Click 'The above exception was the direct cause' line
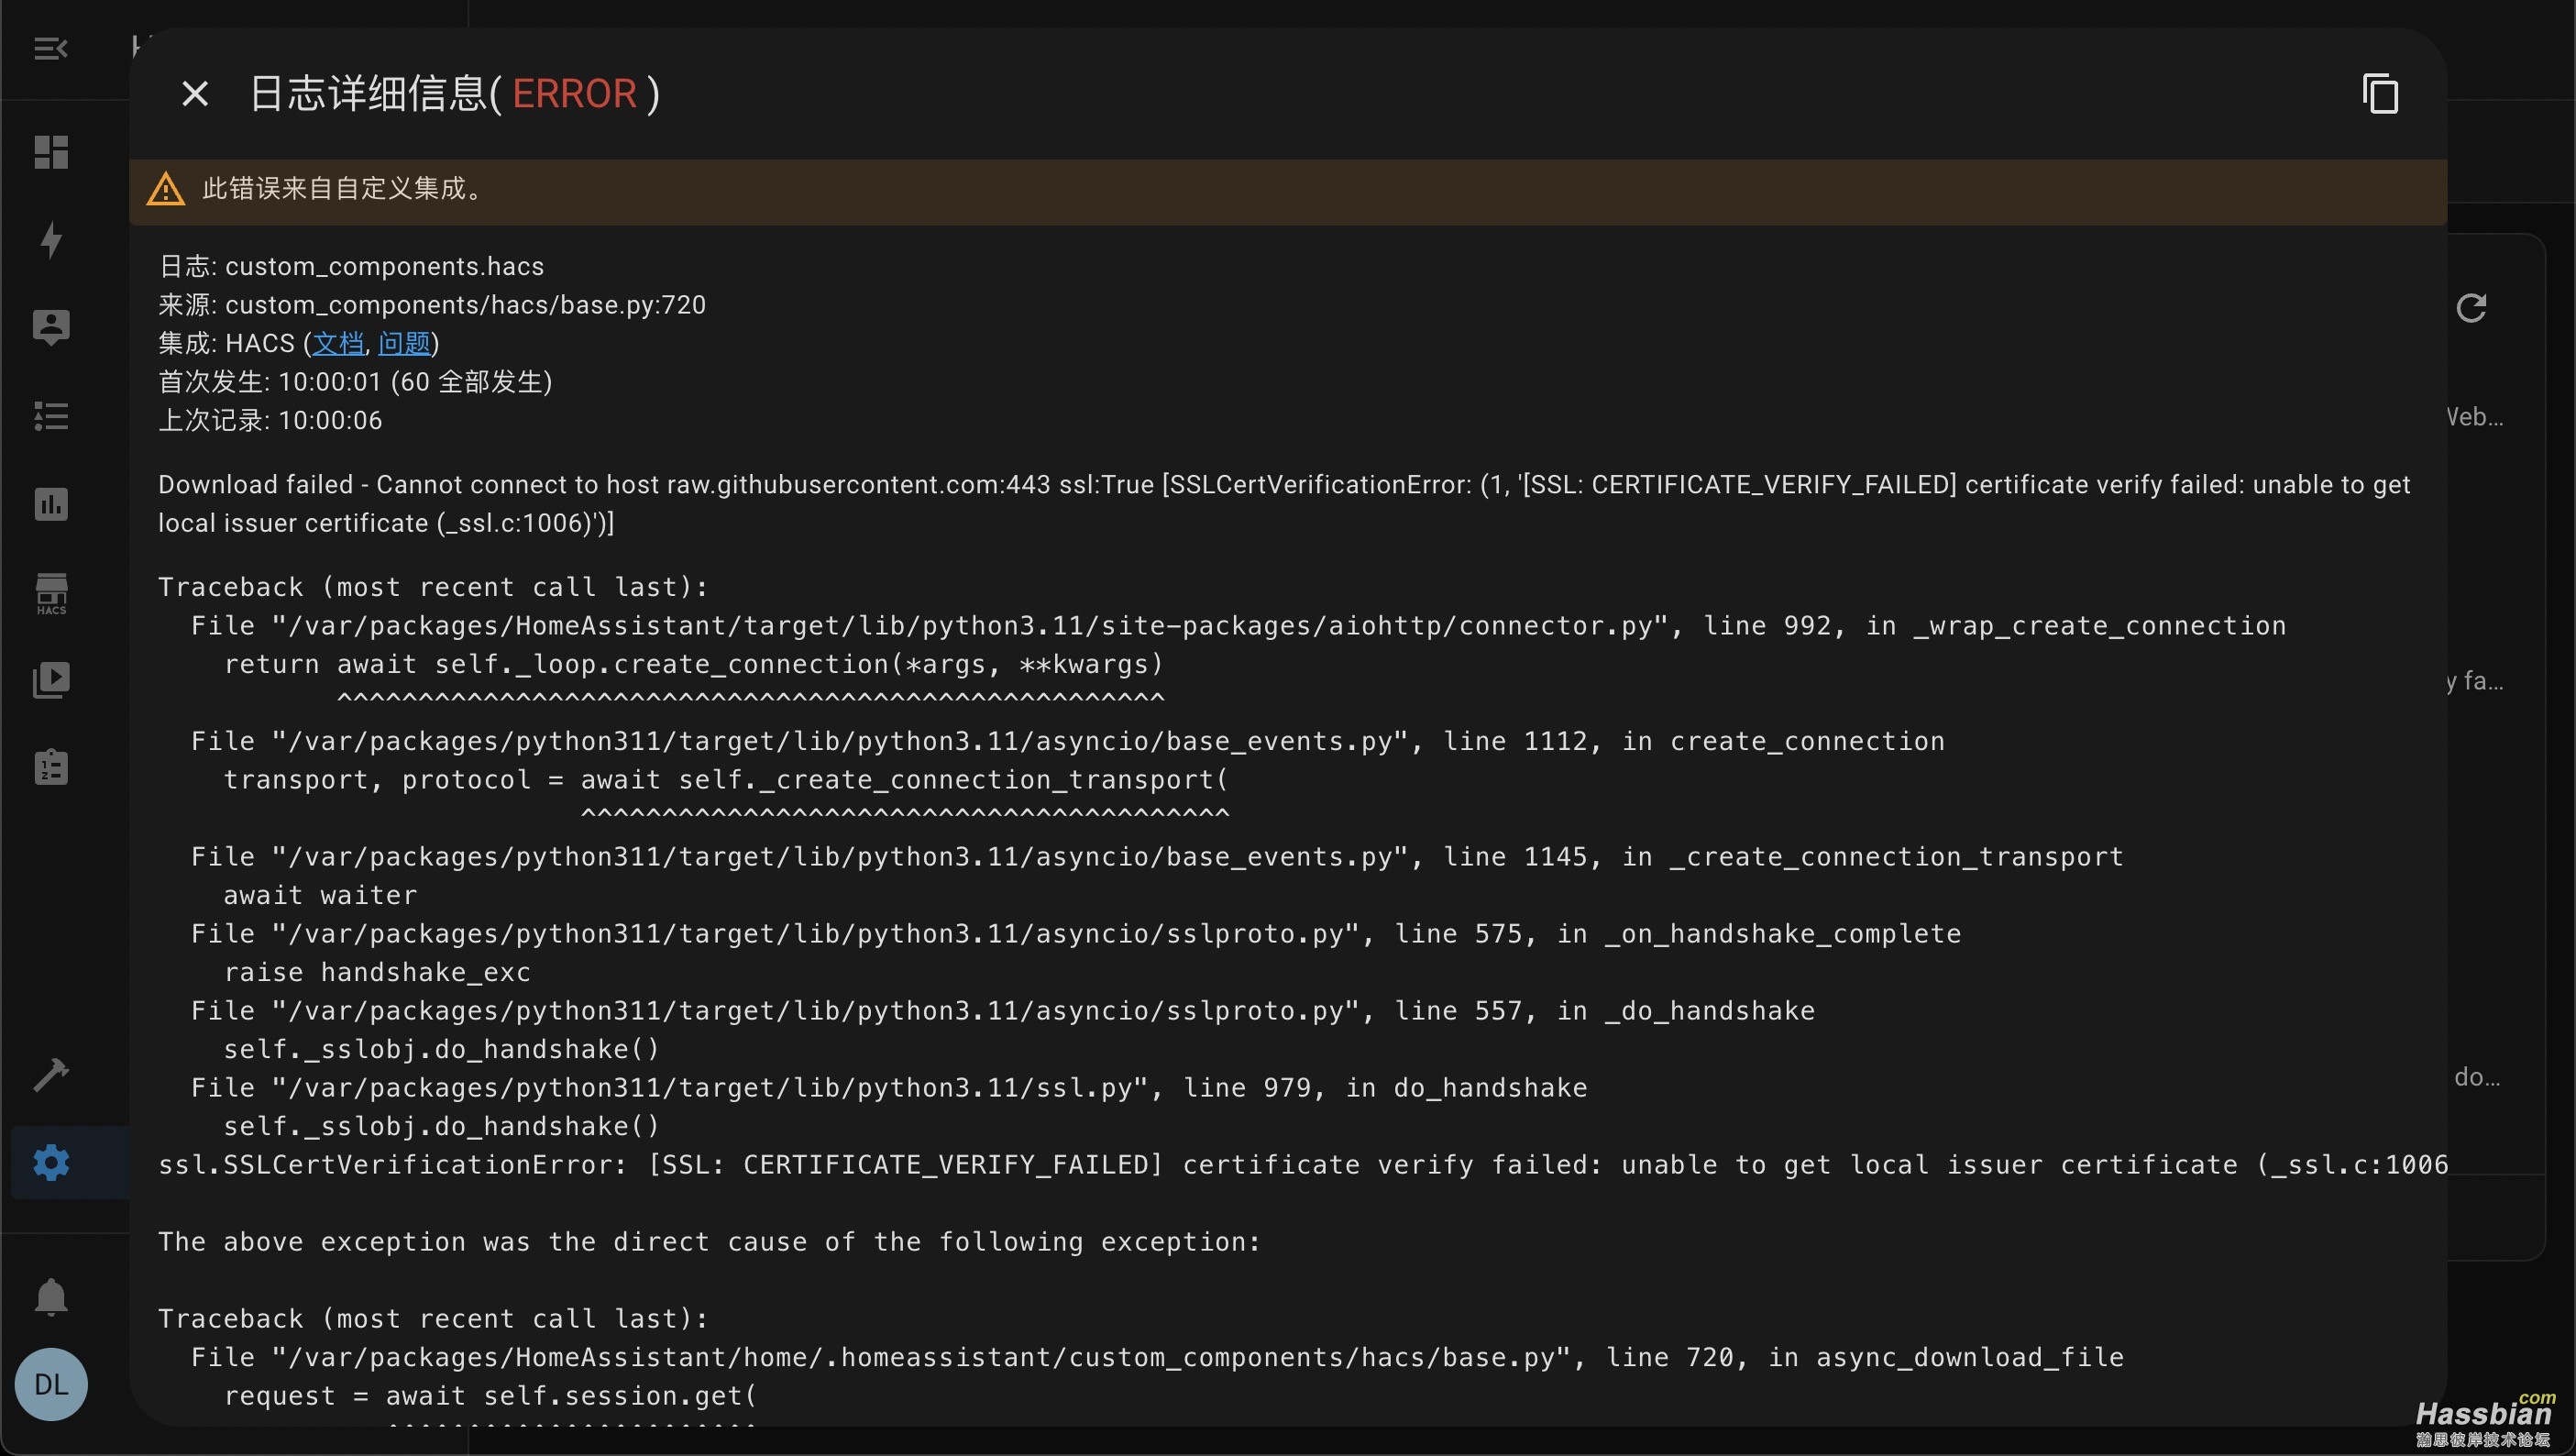The width and height of the screenshot is (2576, 1456). tap(710, 1242)
